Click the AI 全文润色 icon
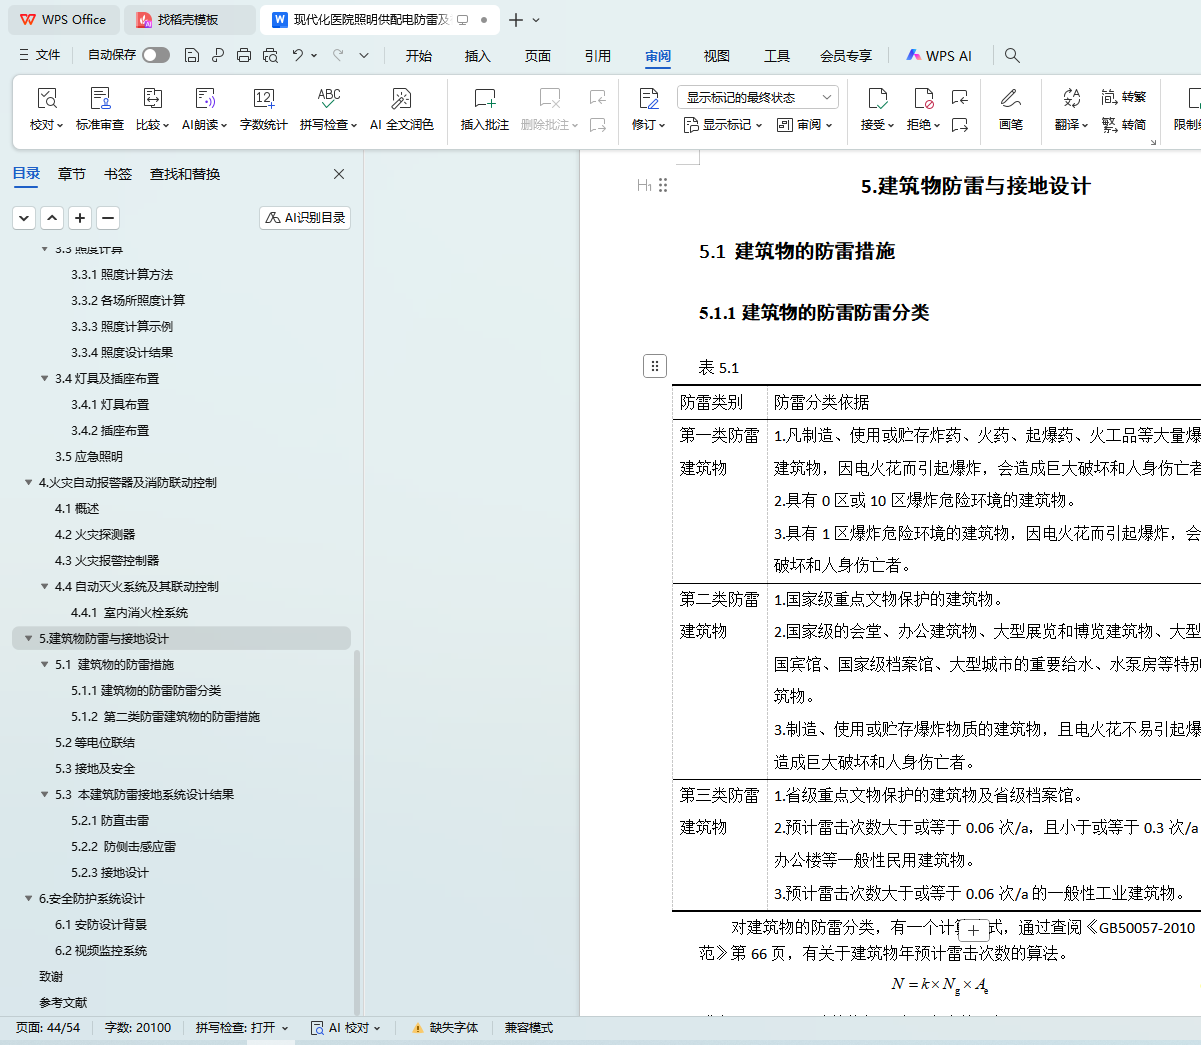Image resolution: width=1201 pixels, height=1045 pixels. [401, 99]
